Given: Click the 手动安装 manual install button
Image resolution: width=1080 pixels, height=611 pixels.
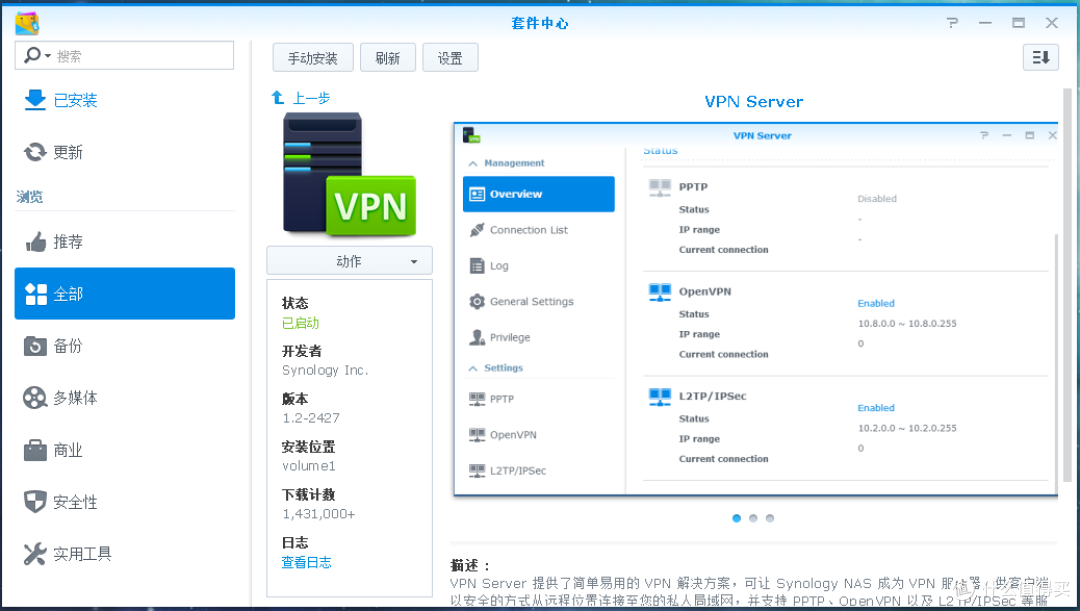Looking at the screenshot, I should (x=313, y=58).
